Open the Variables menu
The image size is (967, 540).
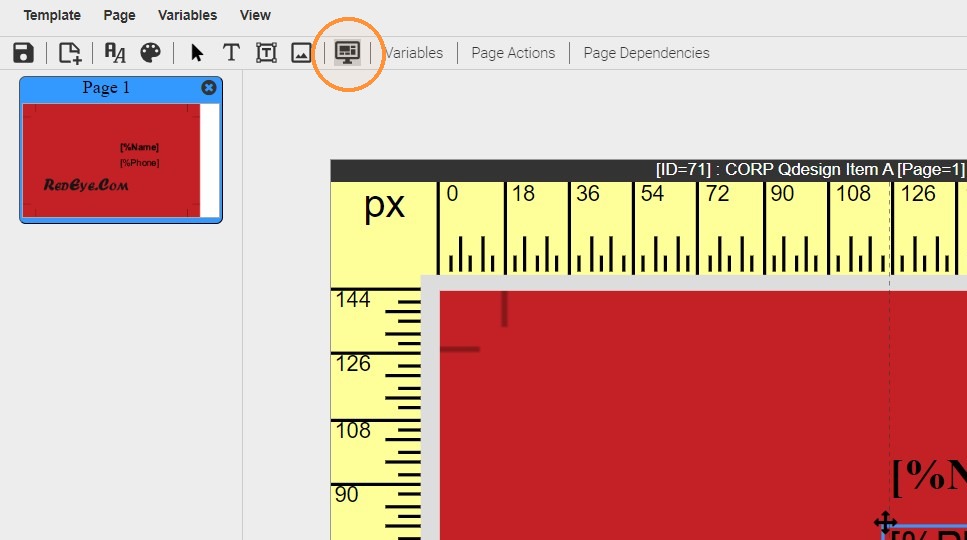(x=187, y=15)
